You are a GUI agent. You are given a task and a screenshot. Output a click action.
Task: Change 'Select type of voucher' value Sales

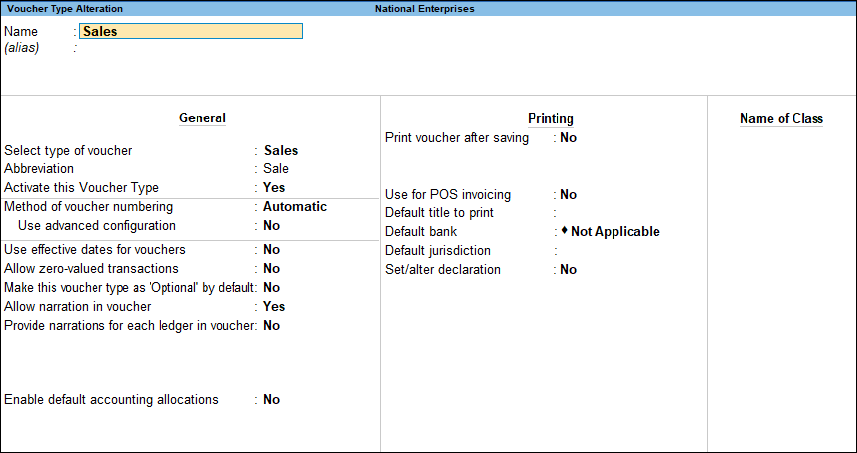click(x=281, y=150)
